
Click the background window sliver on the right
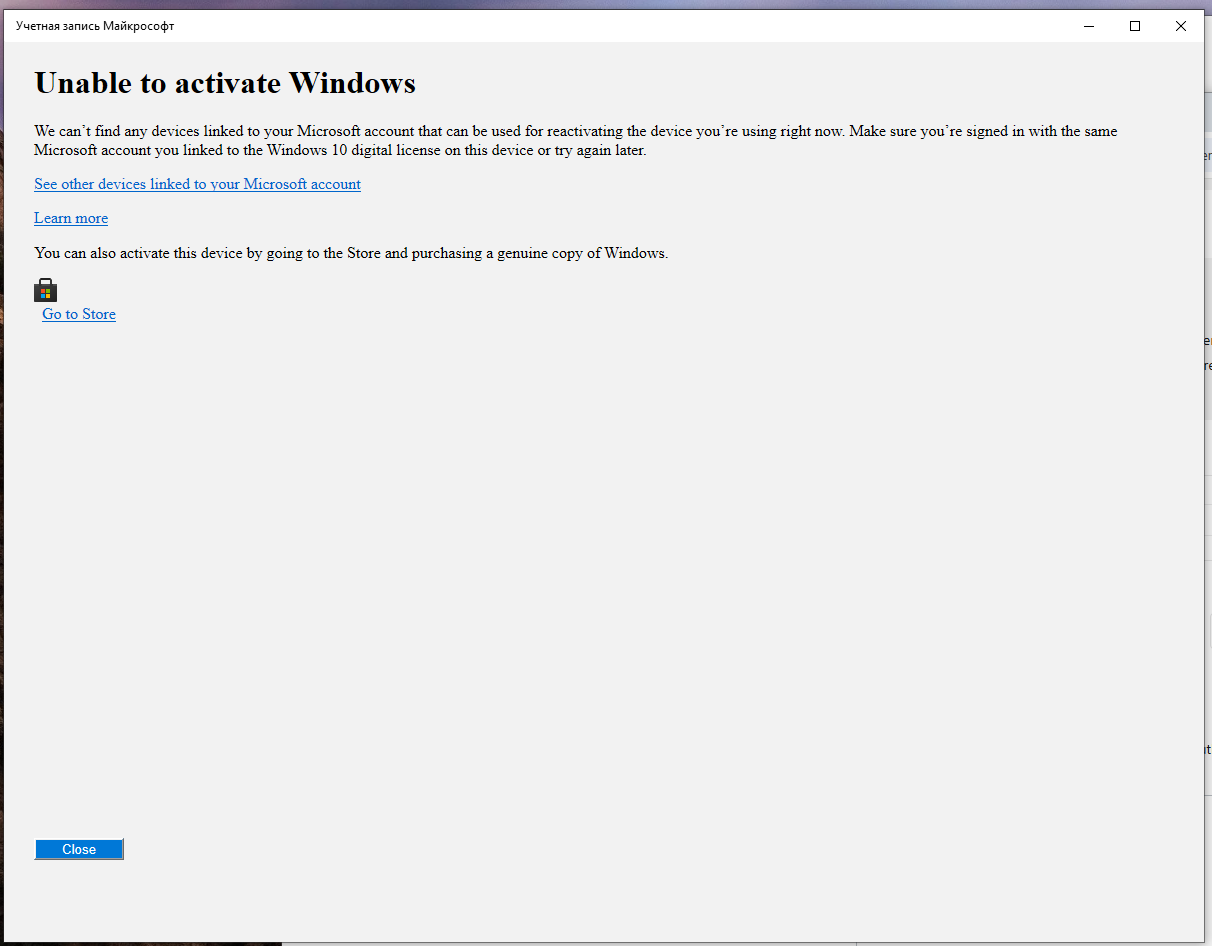(1207, 450)
